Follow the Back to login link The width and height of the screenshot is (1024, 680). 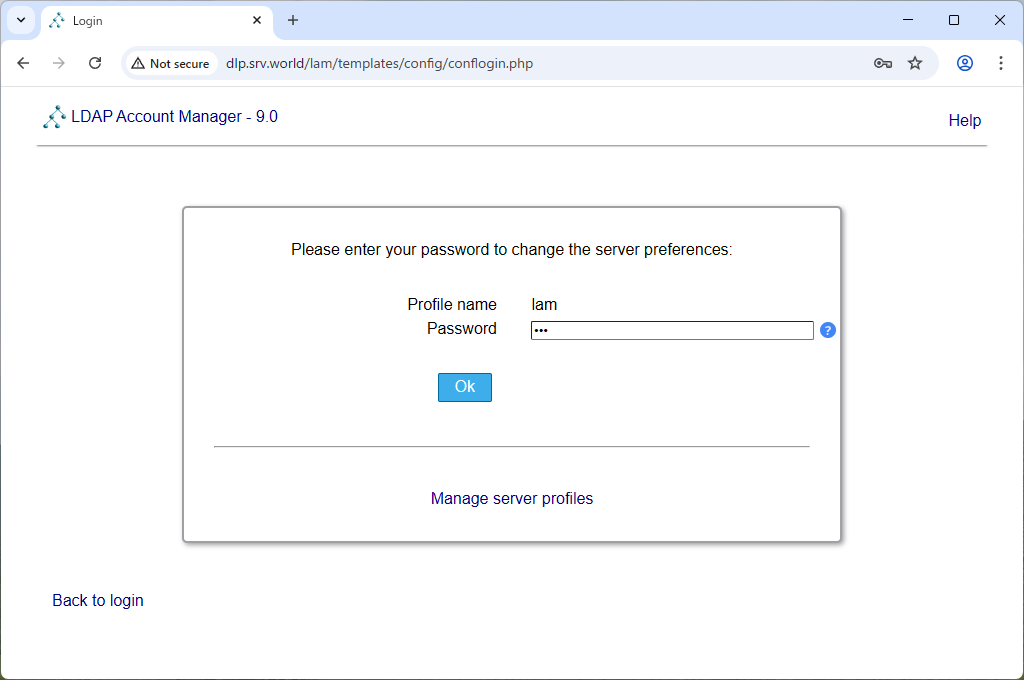click(98, 600)
